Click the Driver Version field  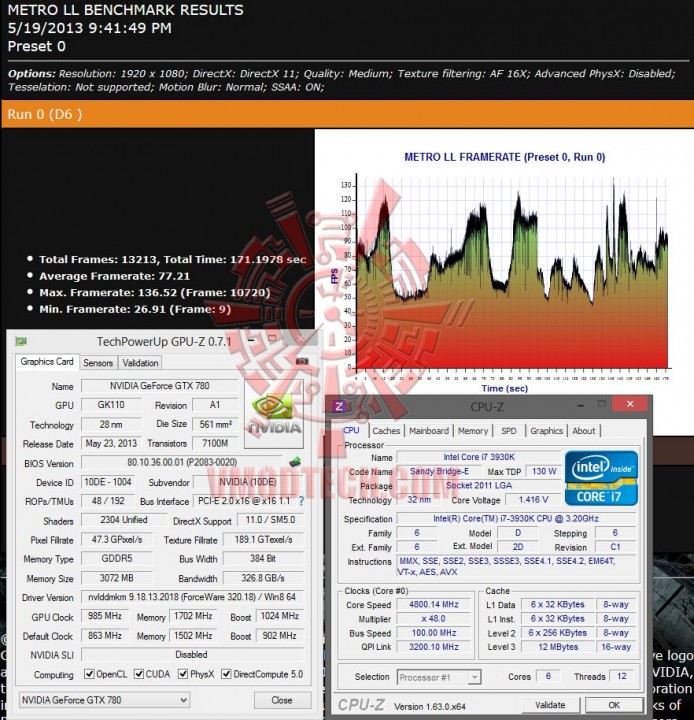192,597
